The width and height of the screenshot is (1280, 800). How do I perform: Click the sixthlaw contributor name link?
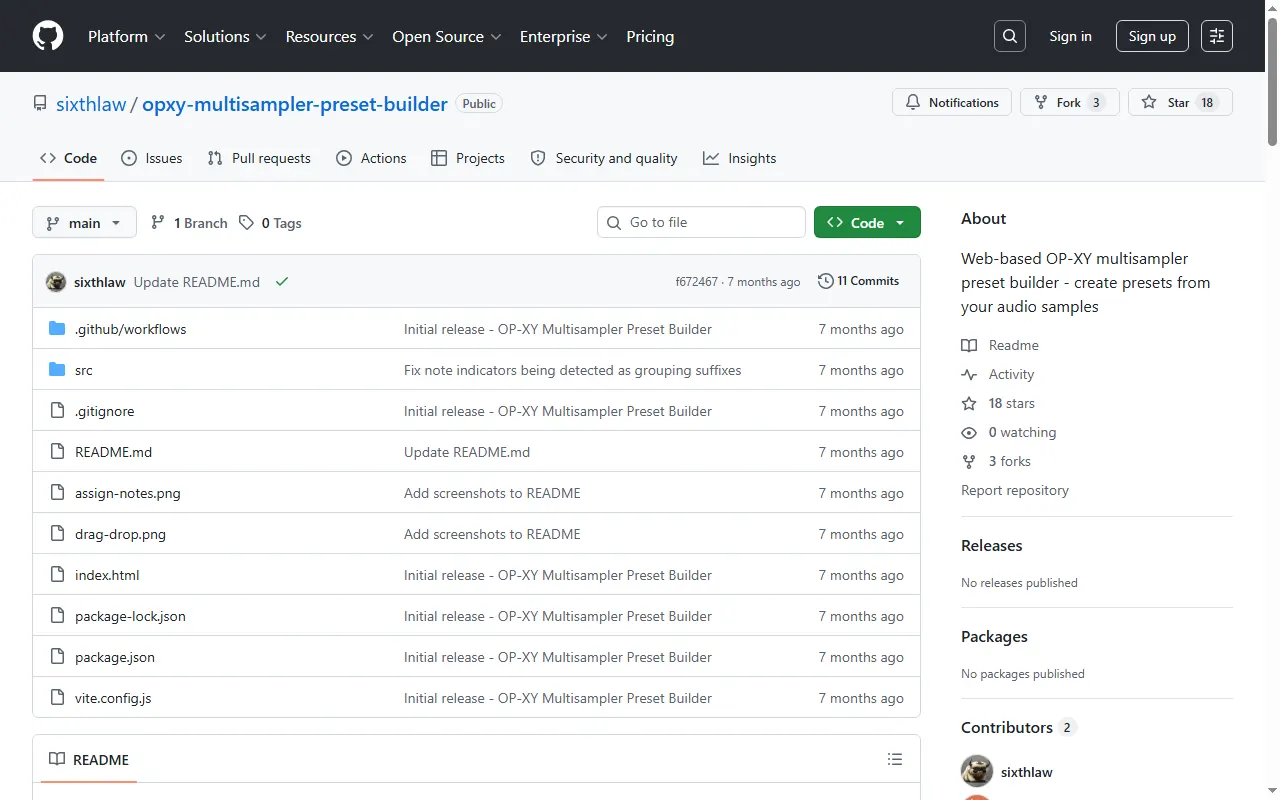[x=1027, y=772]
